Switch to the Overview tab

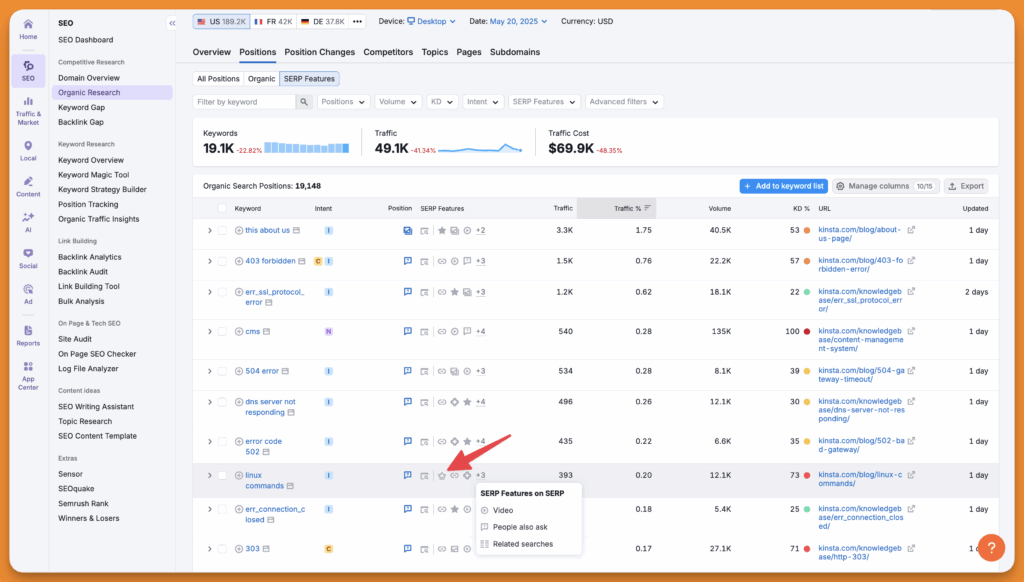212,52
